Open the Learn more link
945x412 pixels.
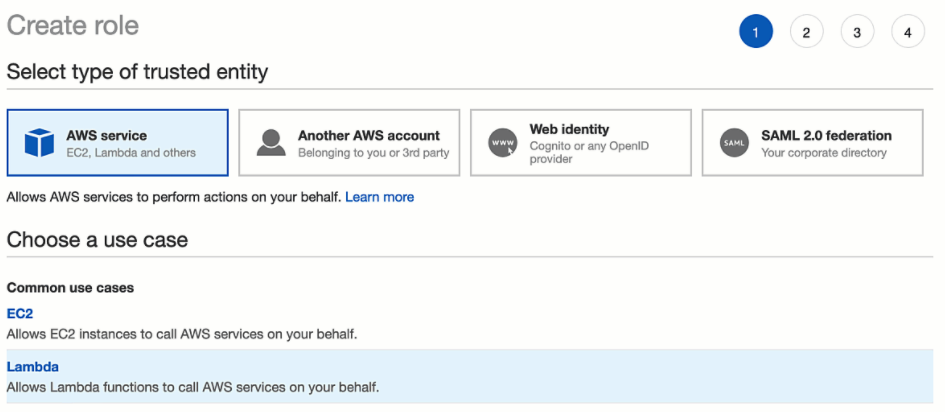pyautogui.click(x=379, y=197)
